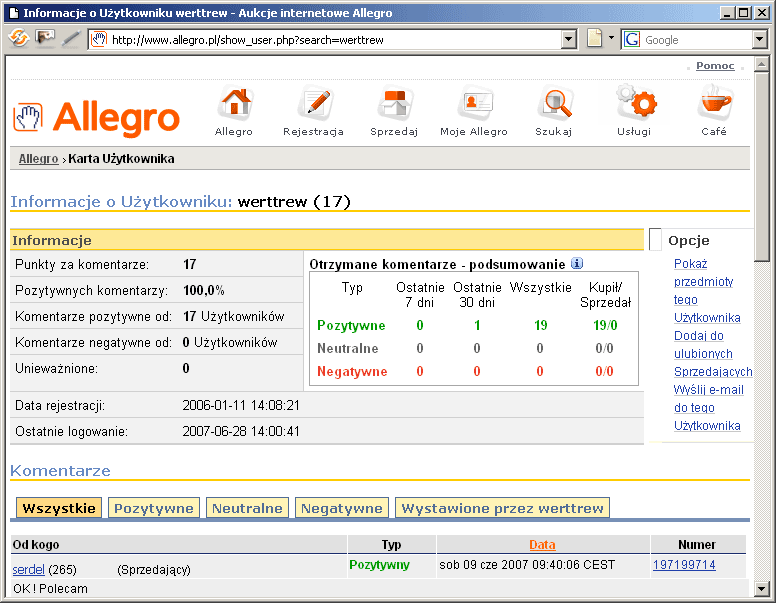This screenshot has height=603, width=776.
Task: Open the Pomoc help link
Action: pos(715,65)
